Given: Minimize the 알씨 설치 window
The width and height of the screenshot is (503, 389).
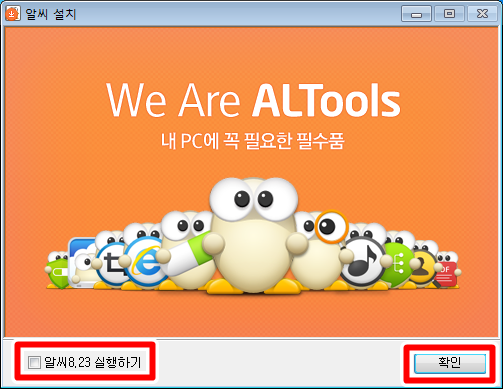Looking at the screenshot, I should [416, 14].
